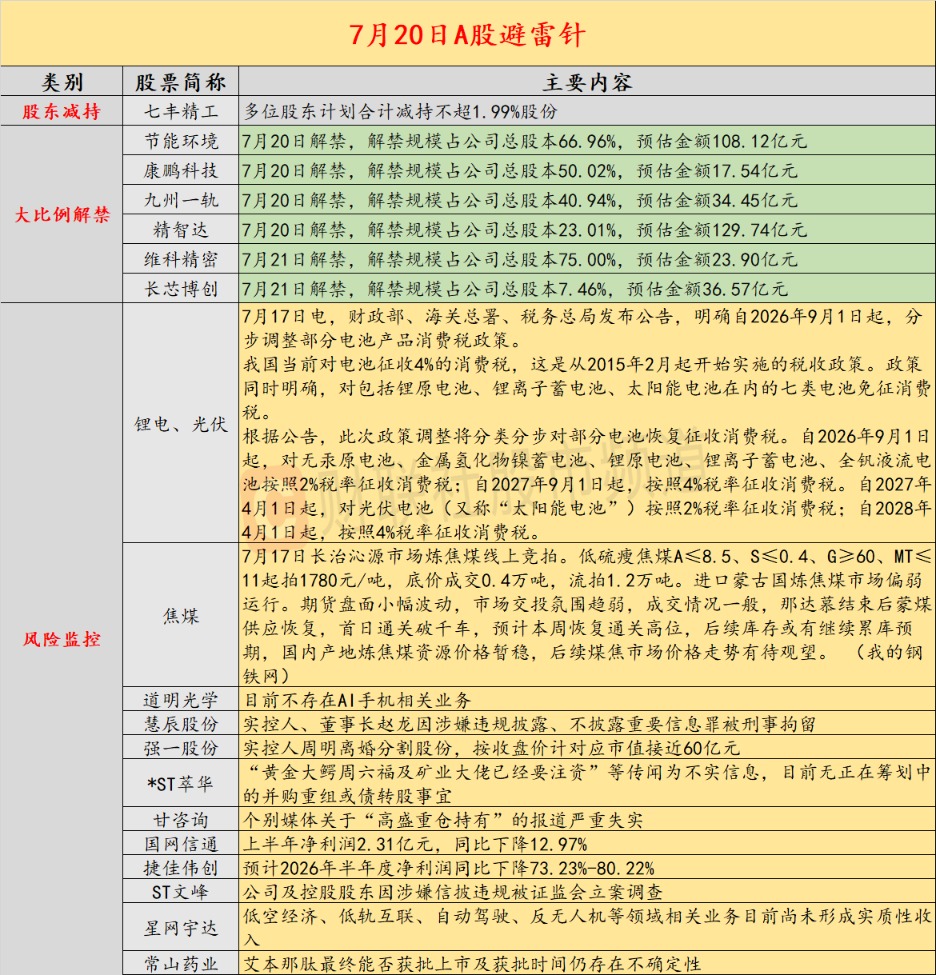
Task: Click the 康鹏科技 unlock details row
Action: pyautogui.click(x=587, y=170)
